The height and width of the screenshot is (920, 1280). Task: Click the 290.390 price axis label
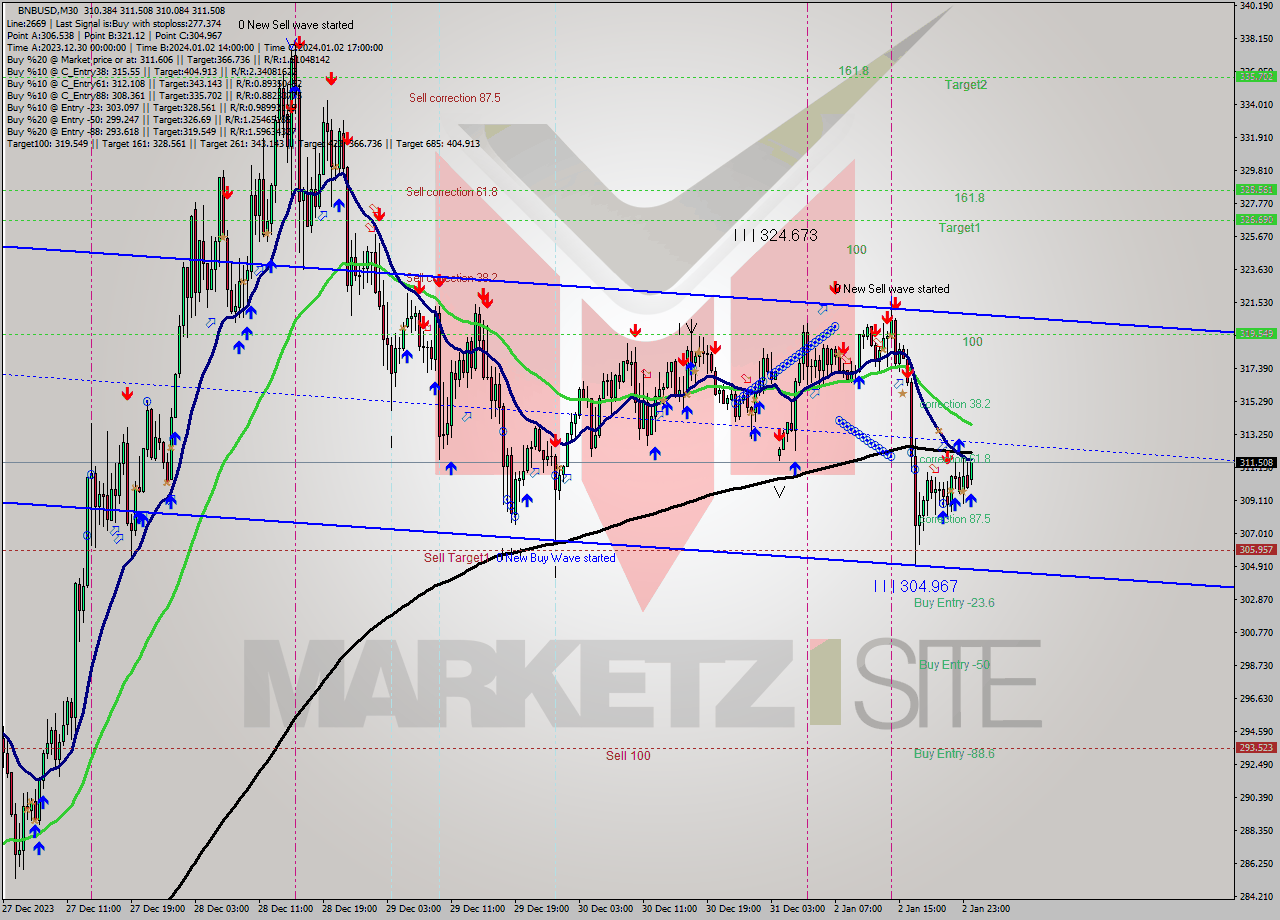coord(1256,798)
